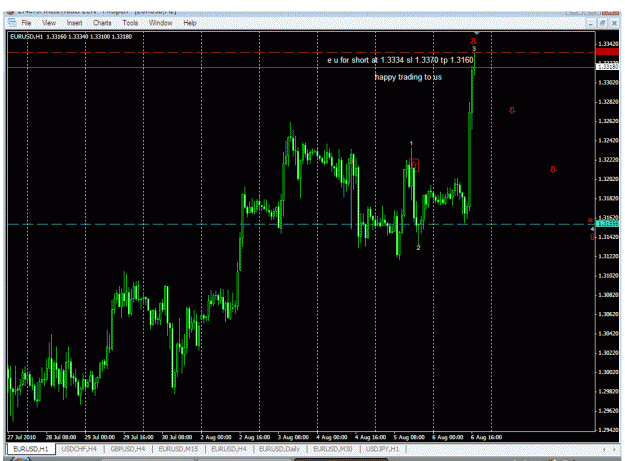Switch to the EURUSD,Daily chart tab
The image size is (625, 461).
(279, 449)
